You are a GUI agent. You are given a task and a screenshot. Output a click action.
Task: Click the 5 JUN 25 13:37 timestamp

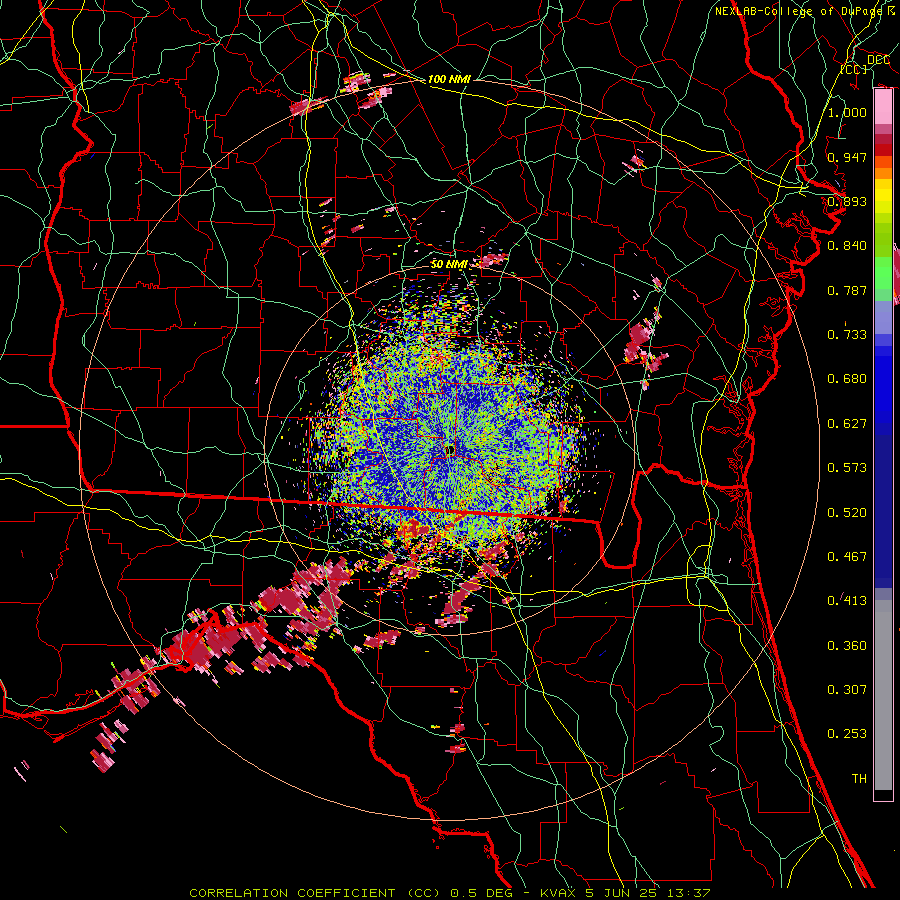pos(648,893)
